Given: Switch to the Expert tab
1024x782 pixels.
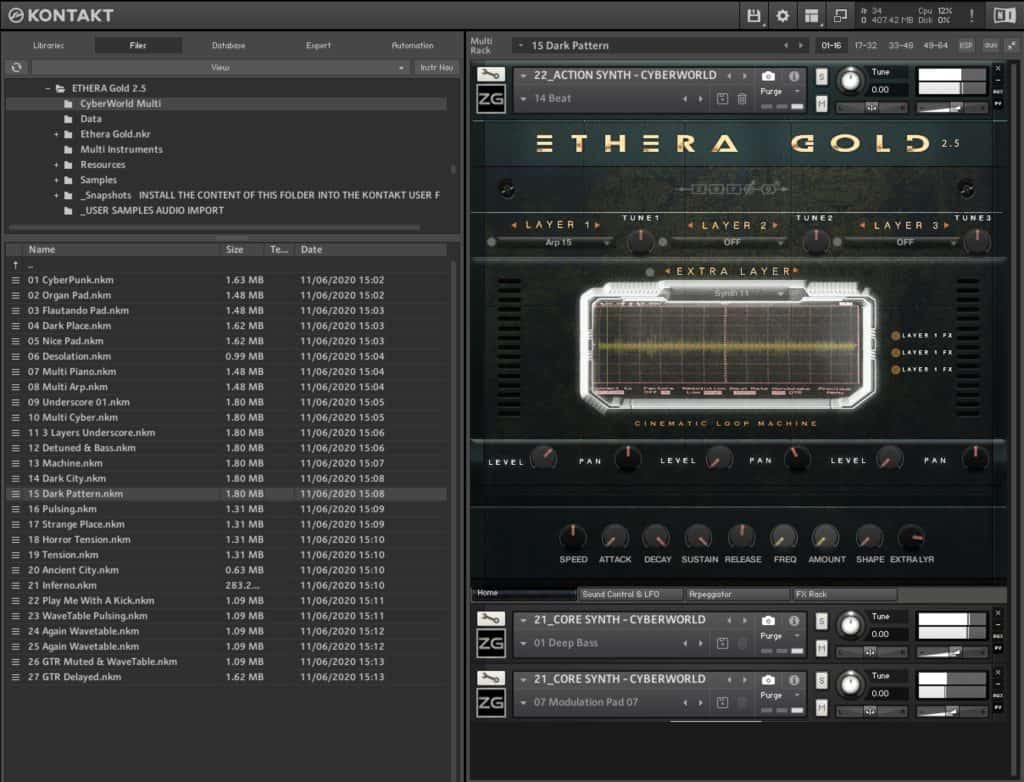Looking at the screenshot, I should [318, 45].
